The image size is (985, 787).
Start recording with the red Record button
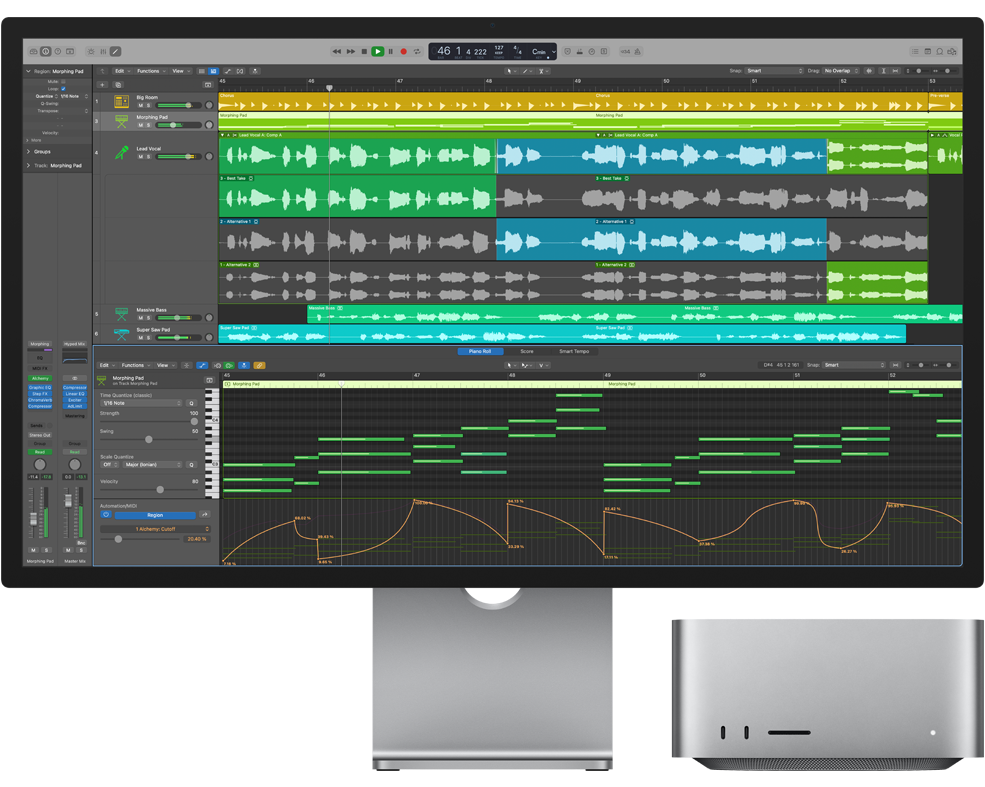404,52
